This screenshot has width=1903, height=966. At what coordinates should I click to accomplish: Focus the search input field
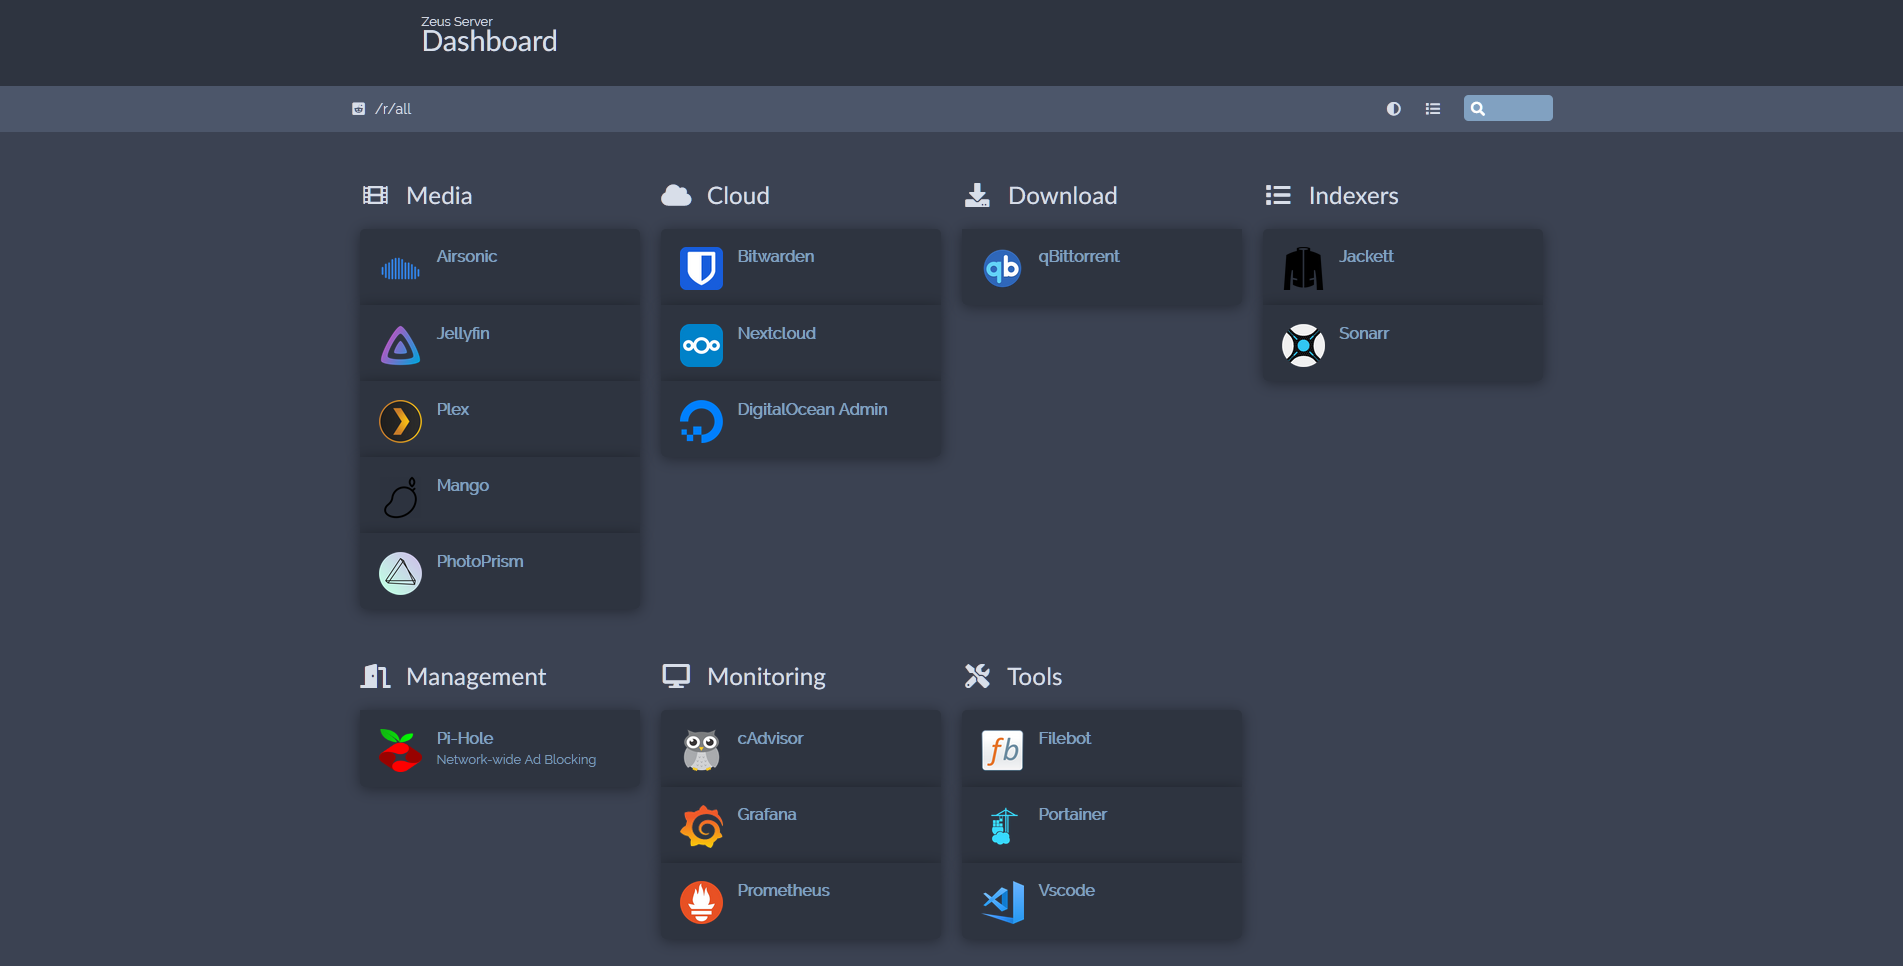(x=1508, y=108)
